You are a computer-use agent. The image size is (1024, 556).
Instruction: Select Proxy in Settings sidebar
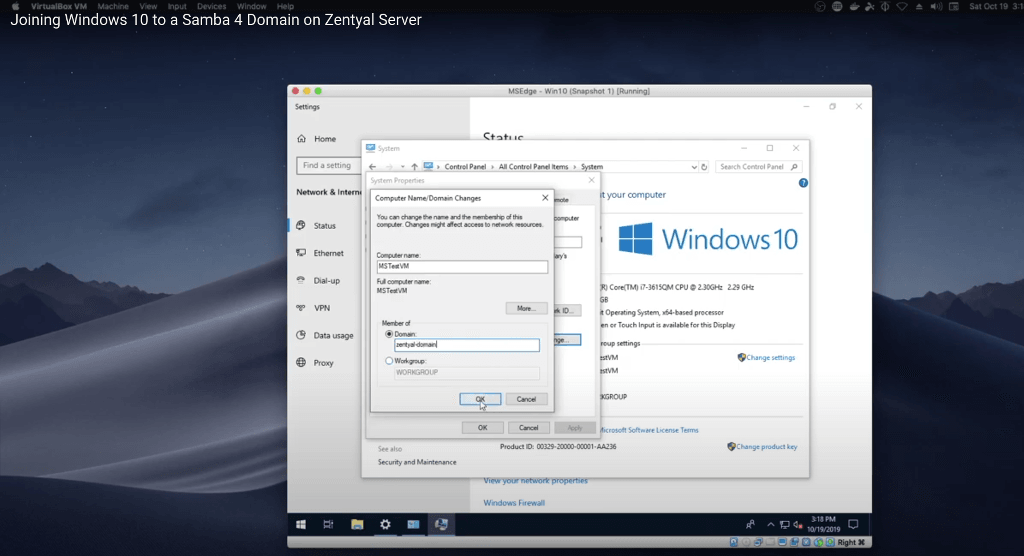[x=325, y=363]
